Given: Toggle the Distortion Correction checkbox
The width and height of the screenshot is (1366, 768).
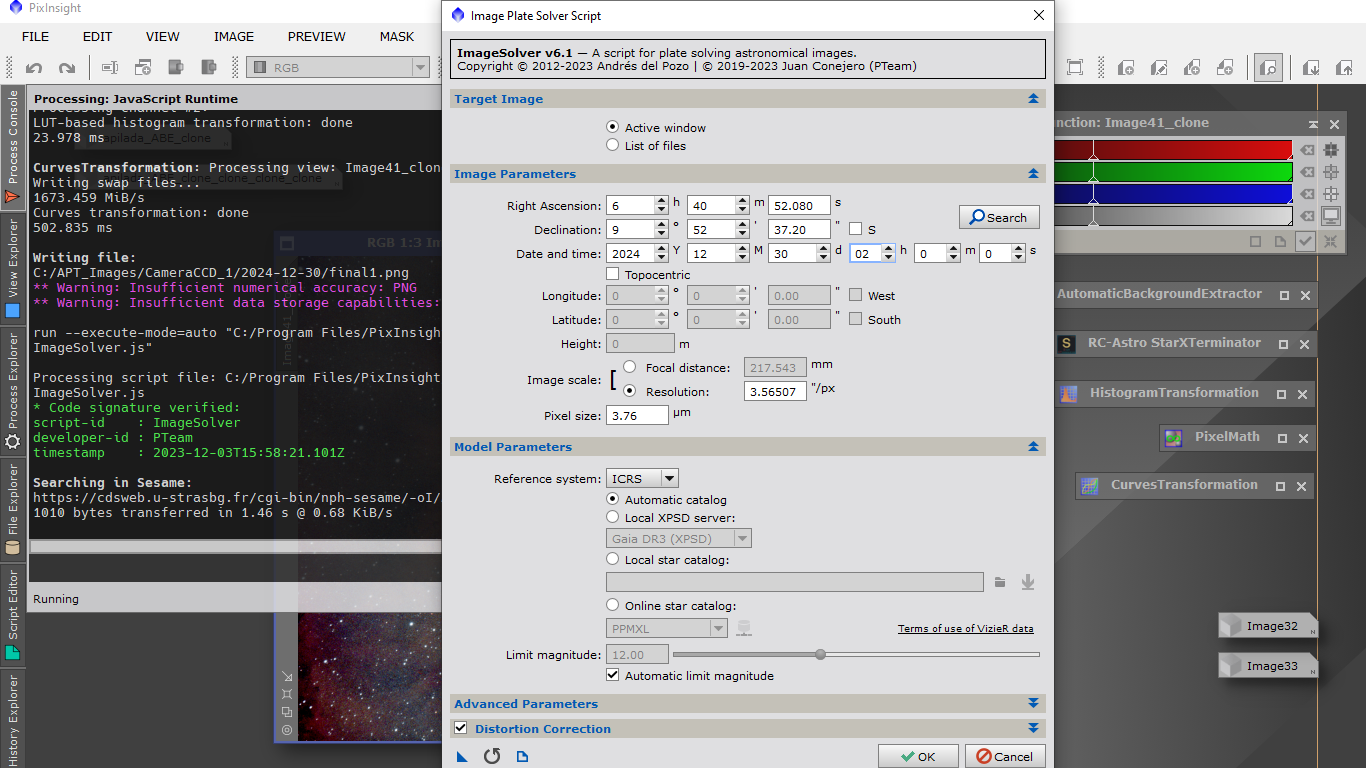Looking at the screenshot, I should click(461, 728).
